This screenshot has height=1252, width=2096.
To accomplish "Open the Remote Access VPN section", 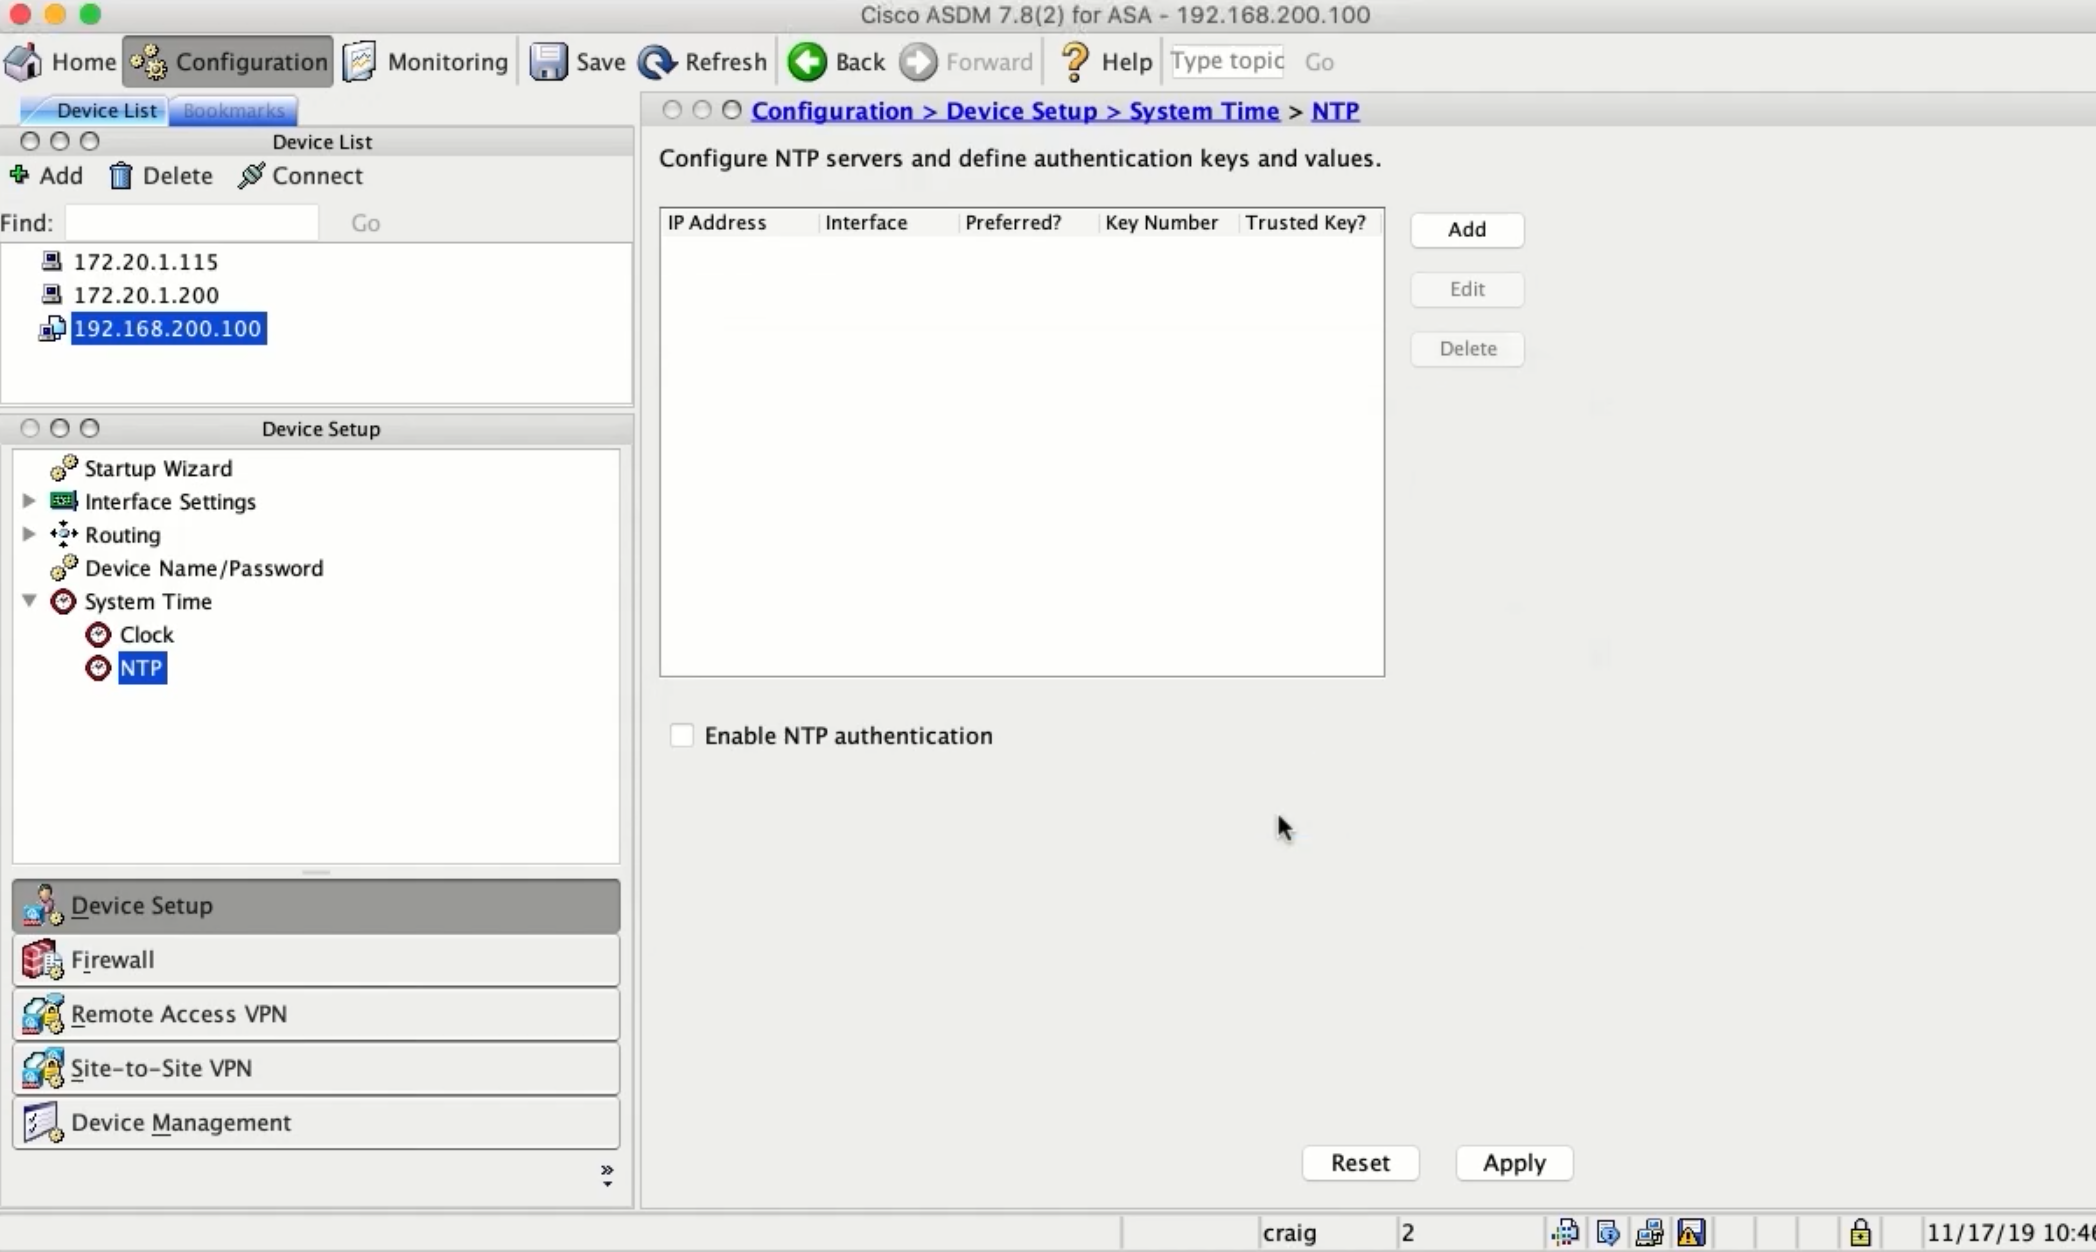I will [x=316, y=1014].
